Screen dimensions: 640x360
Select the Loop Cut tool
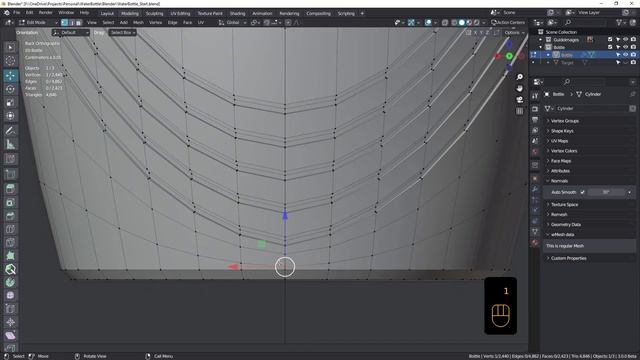(x=11, y=229)
